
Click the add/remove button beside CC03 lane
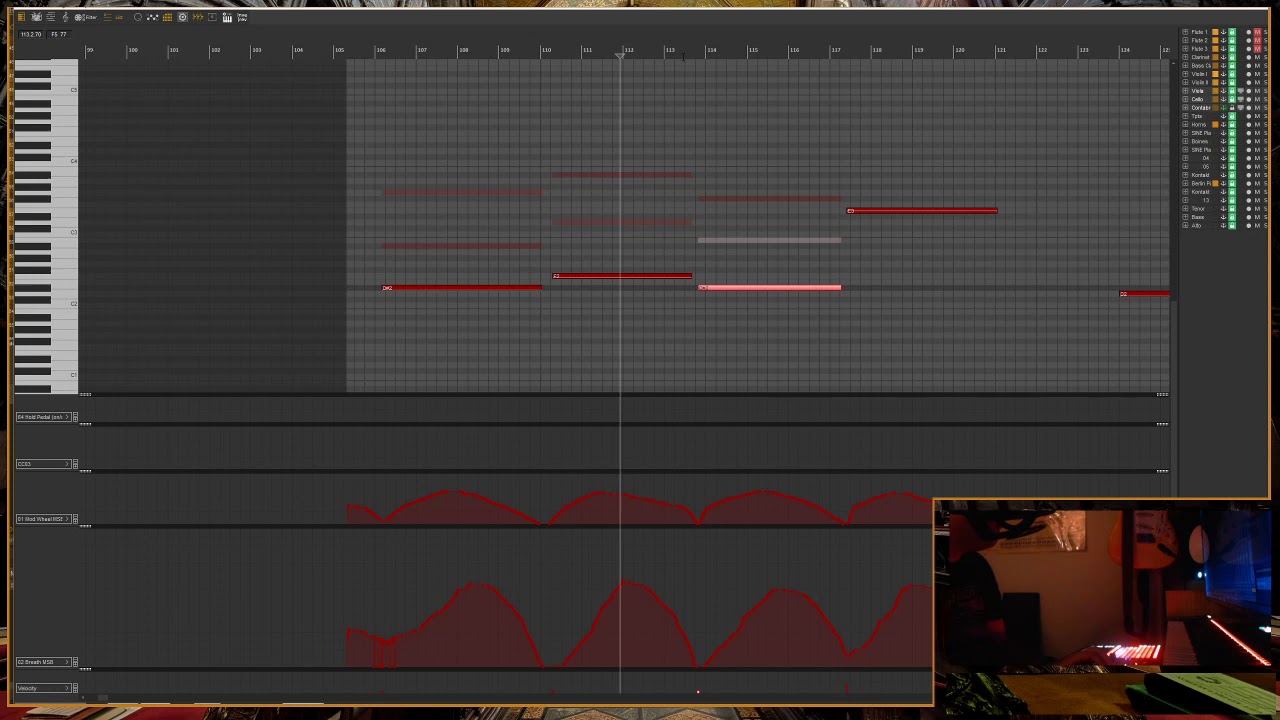click(74, 464)
